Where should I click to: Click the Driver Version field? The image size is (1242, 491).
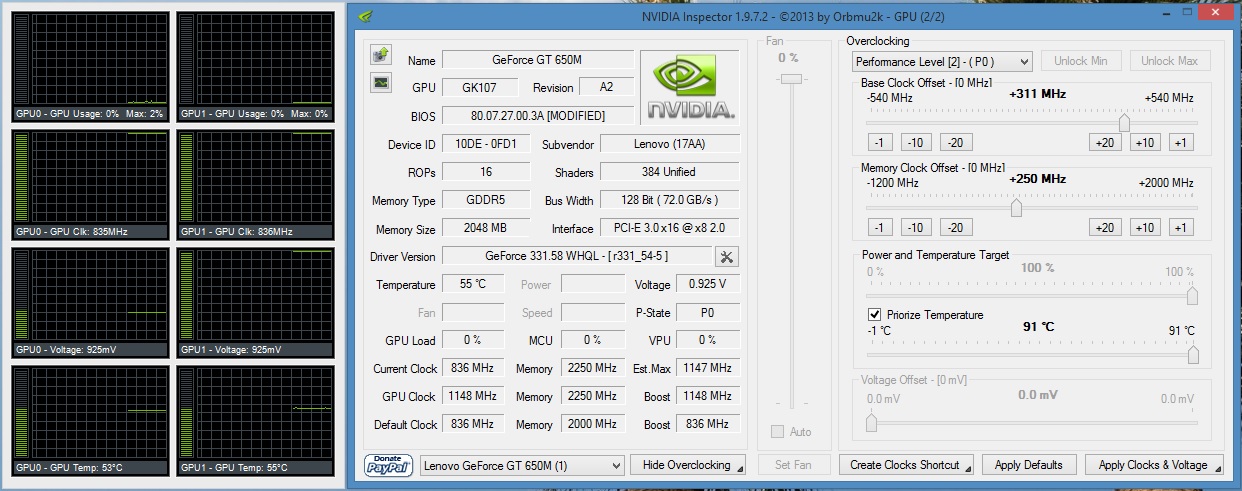point(577,256)
